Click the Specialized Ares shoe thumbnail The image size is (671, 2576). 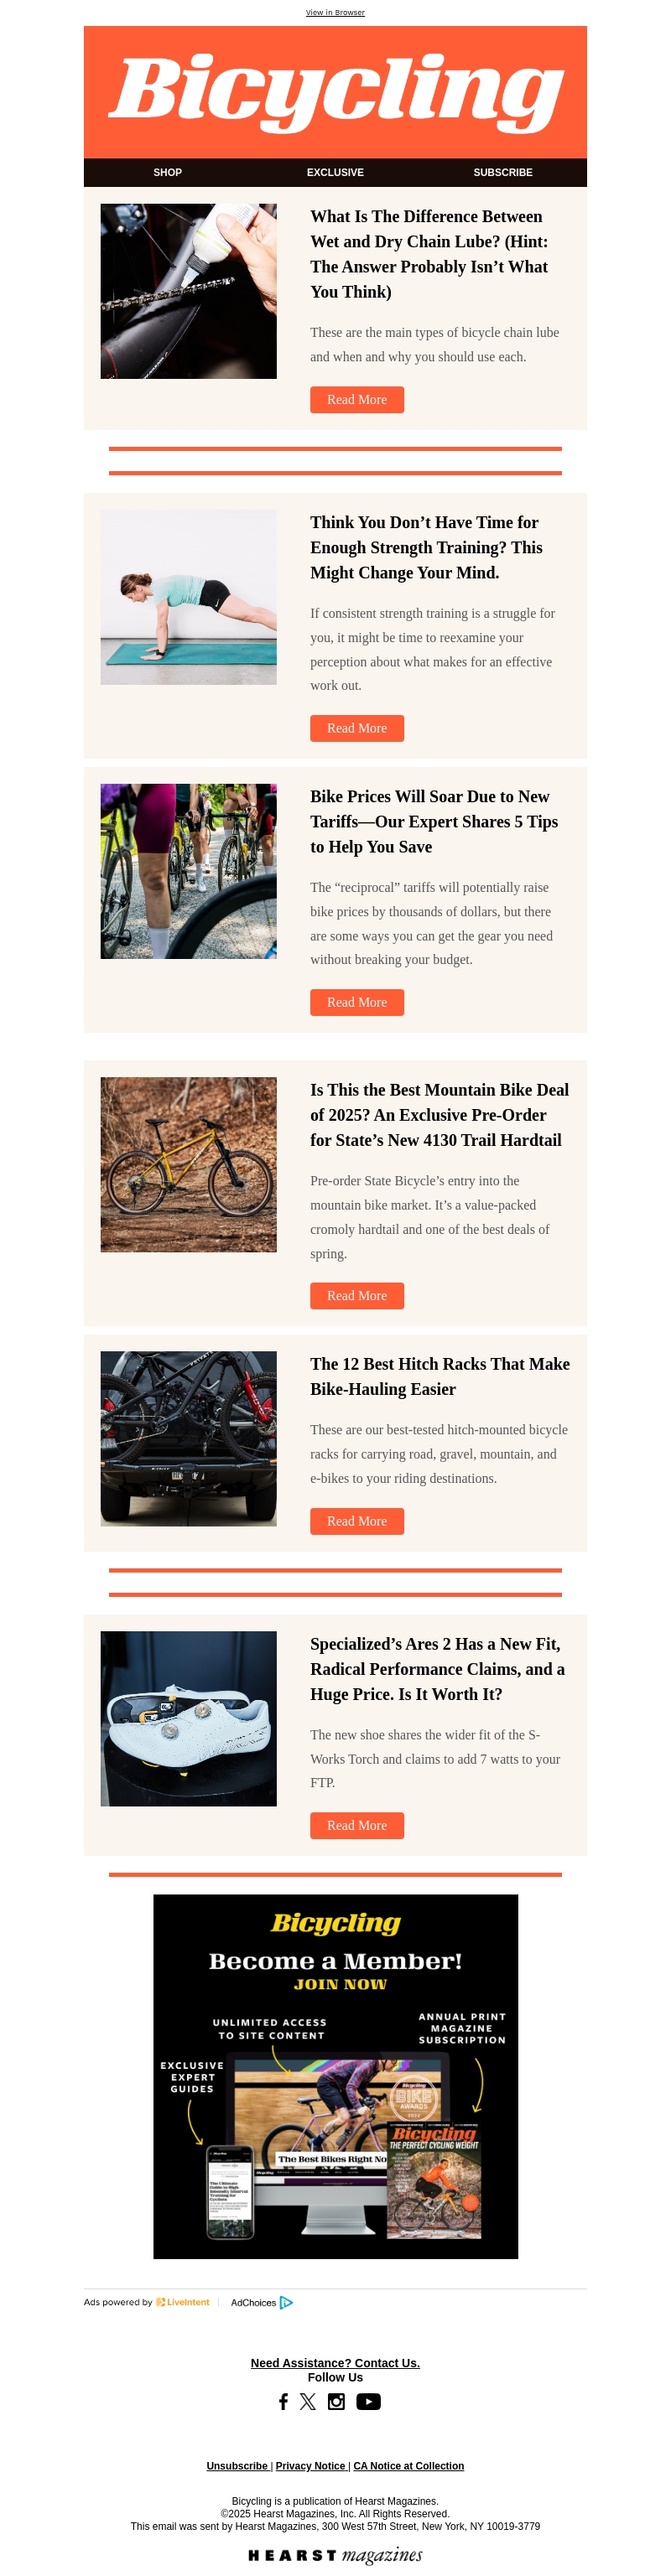tap(189, 1718)
